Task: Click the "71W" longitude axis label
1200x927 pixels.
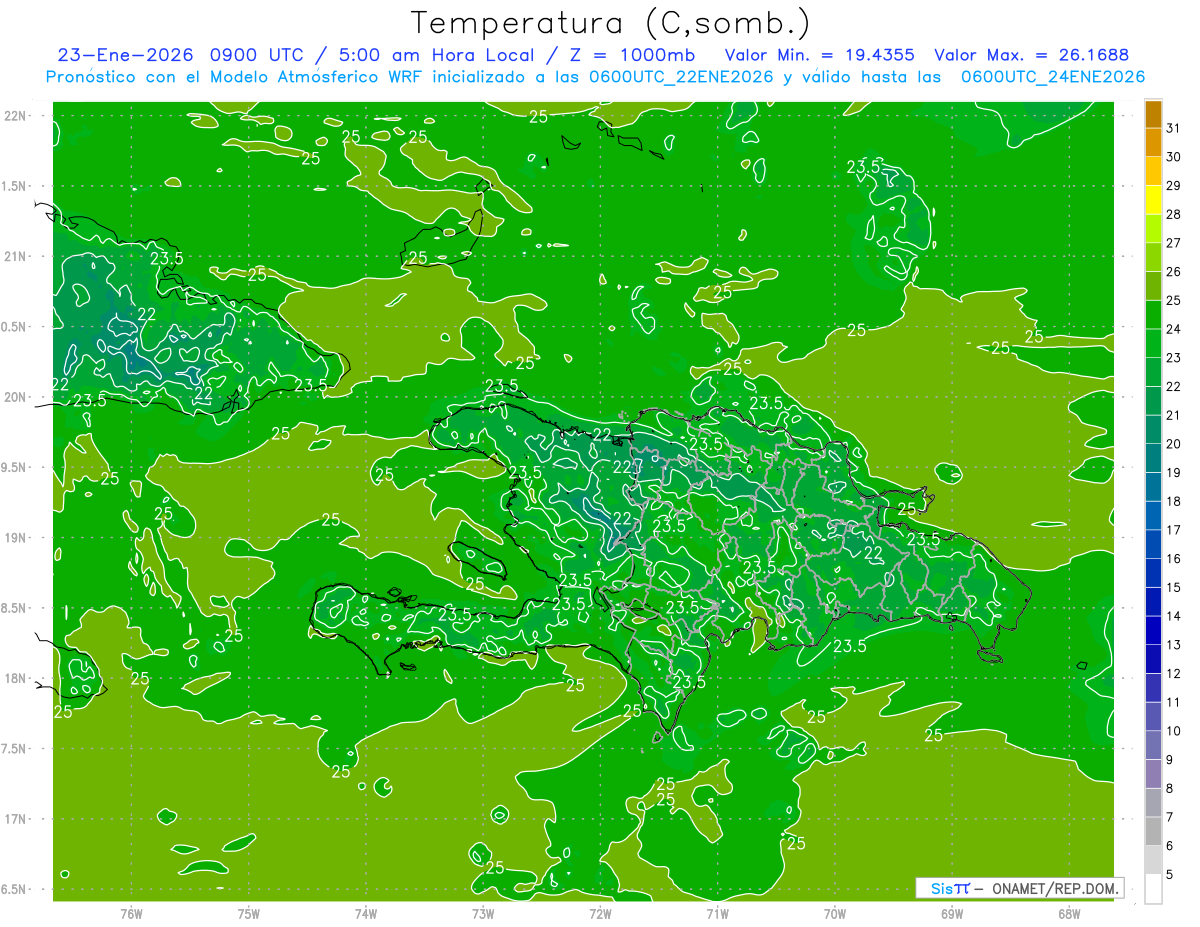Action: click(x=717, y=913)
